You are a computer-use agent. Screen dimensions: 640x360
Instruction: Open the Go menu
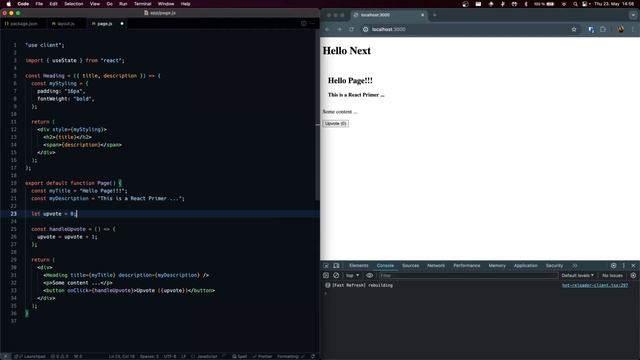(109, 4)
